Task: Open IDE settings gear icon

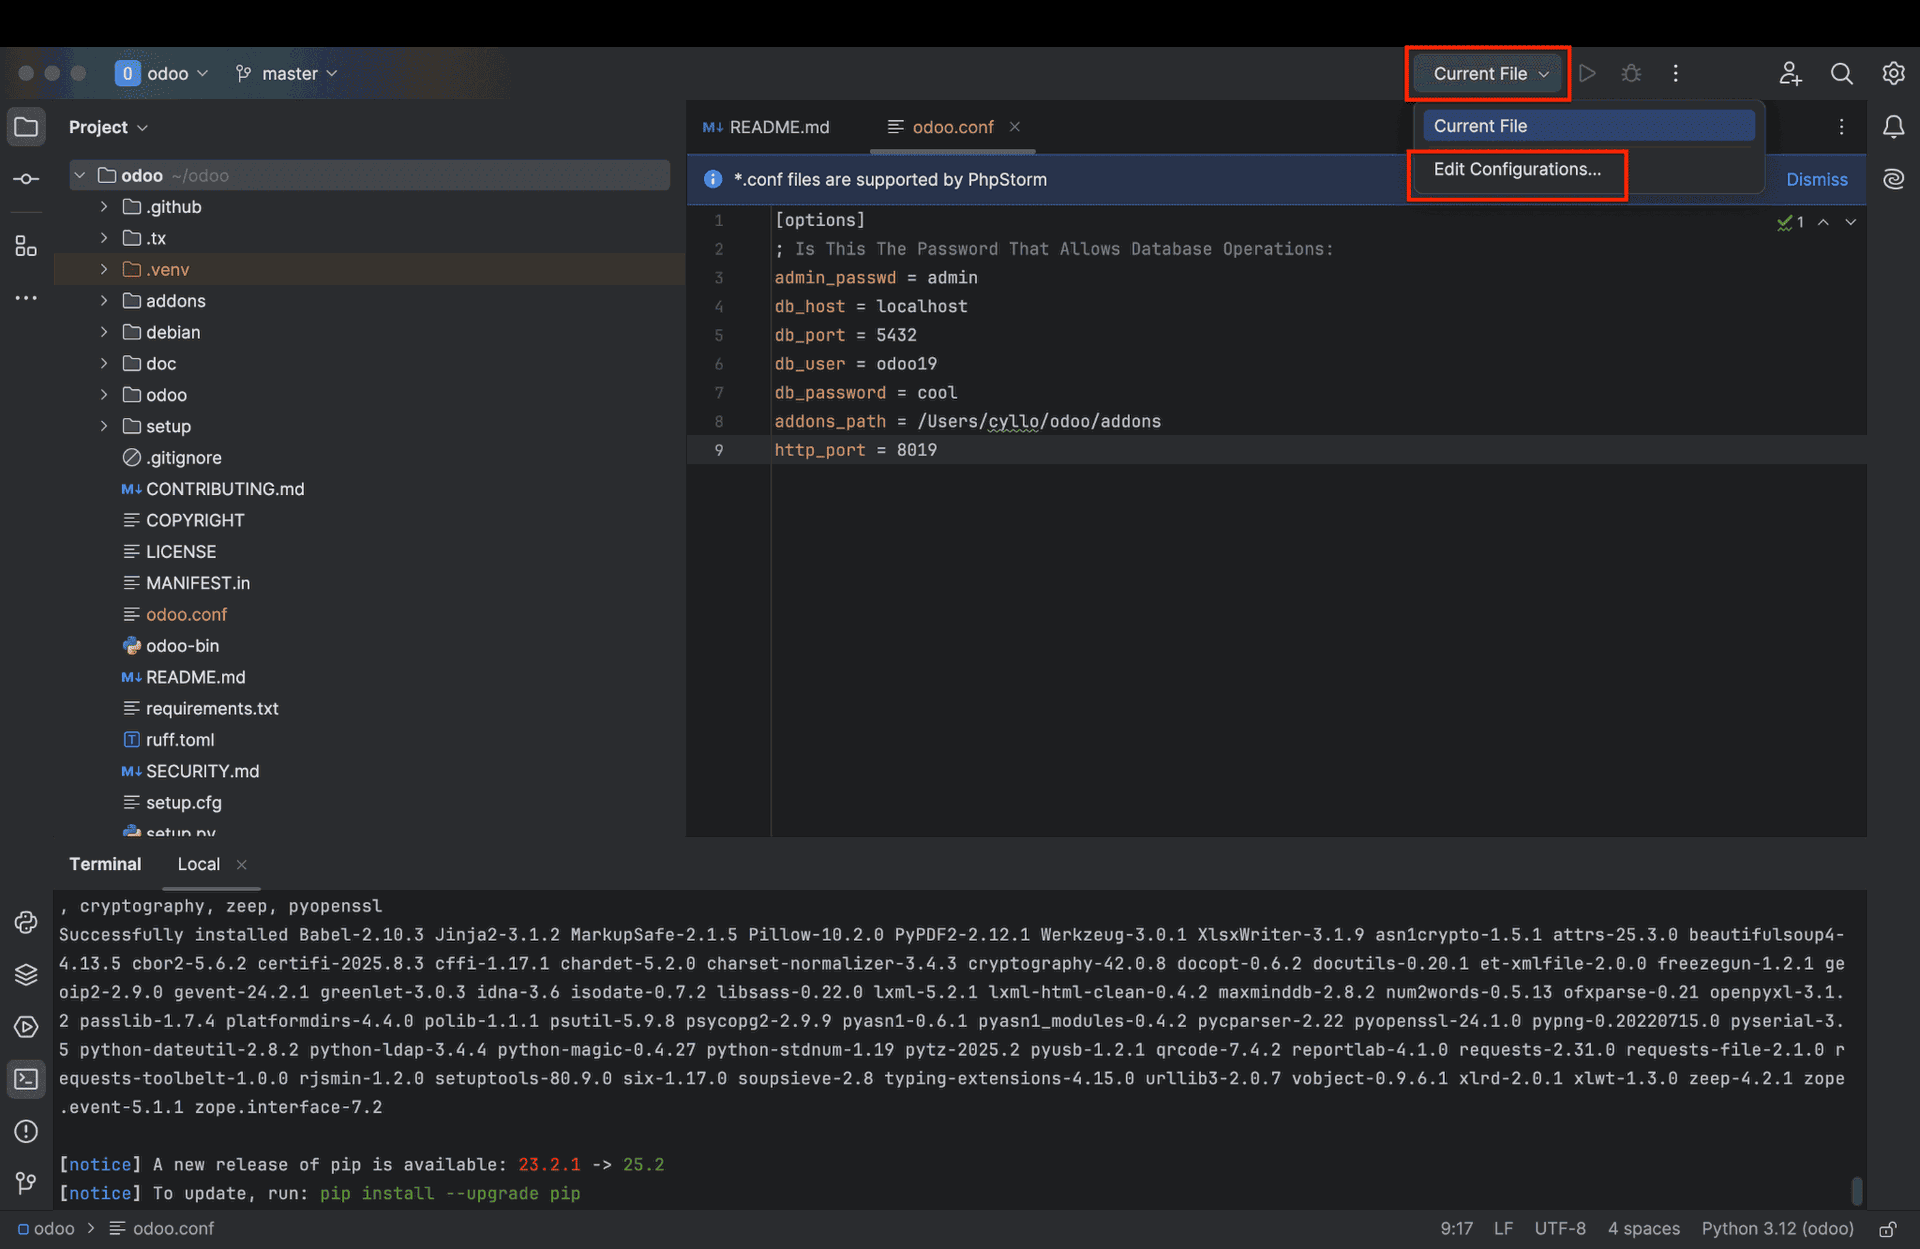Action: point(1893,73)
